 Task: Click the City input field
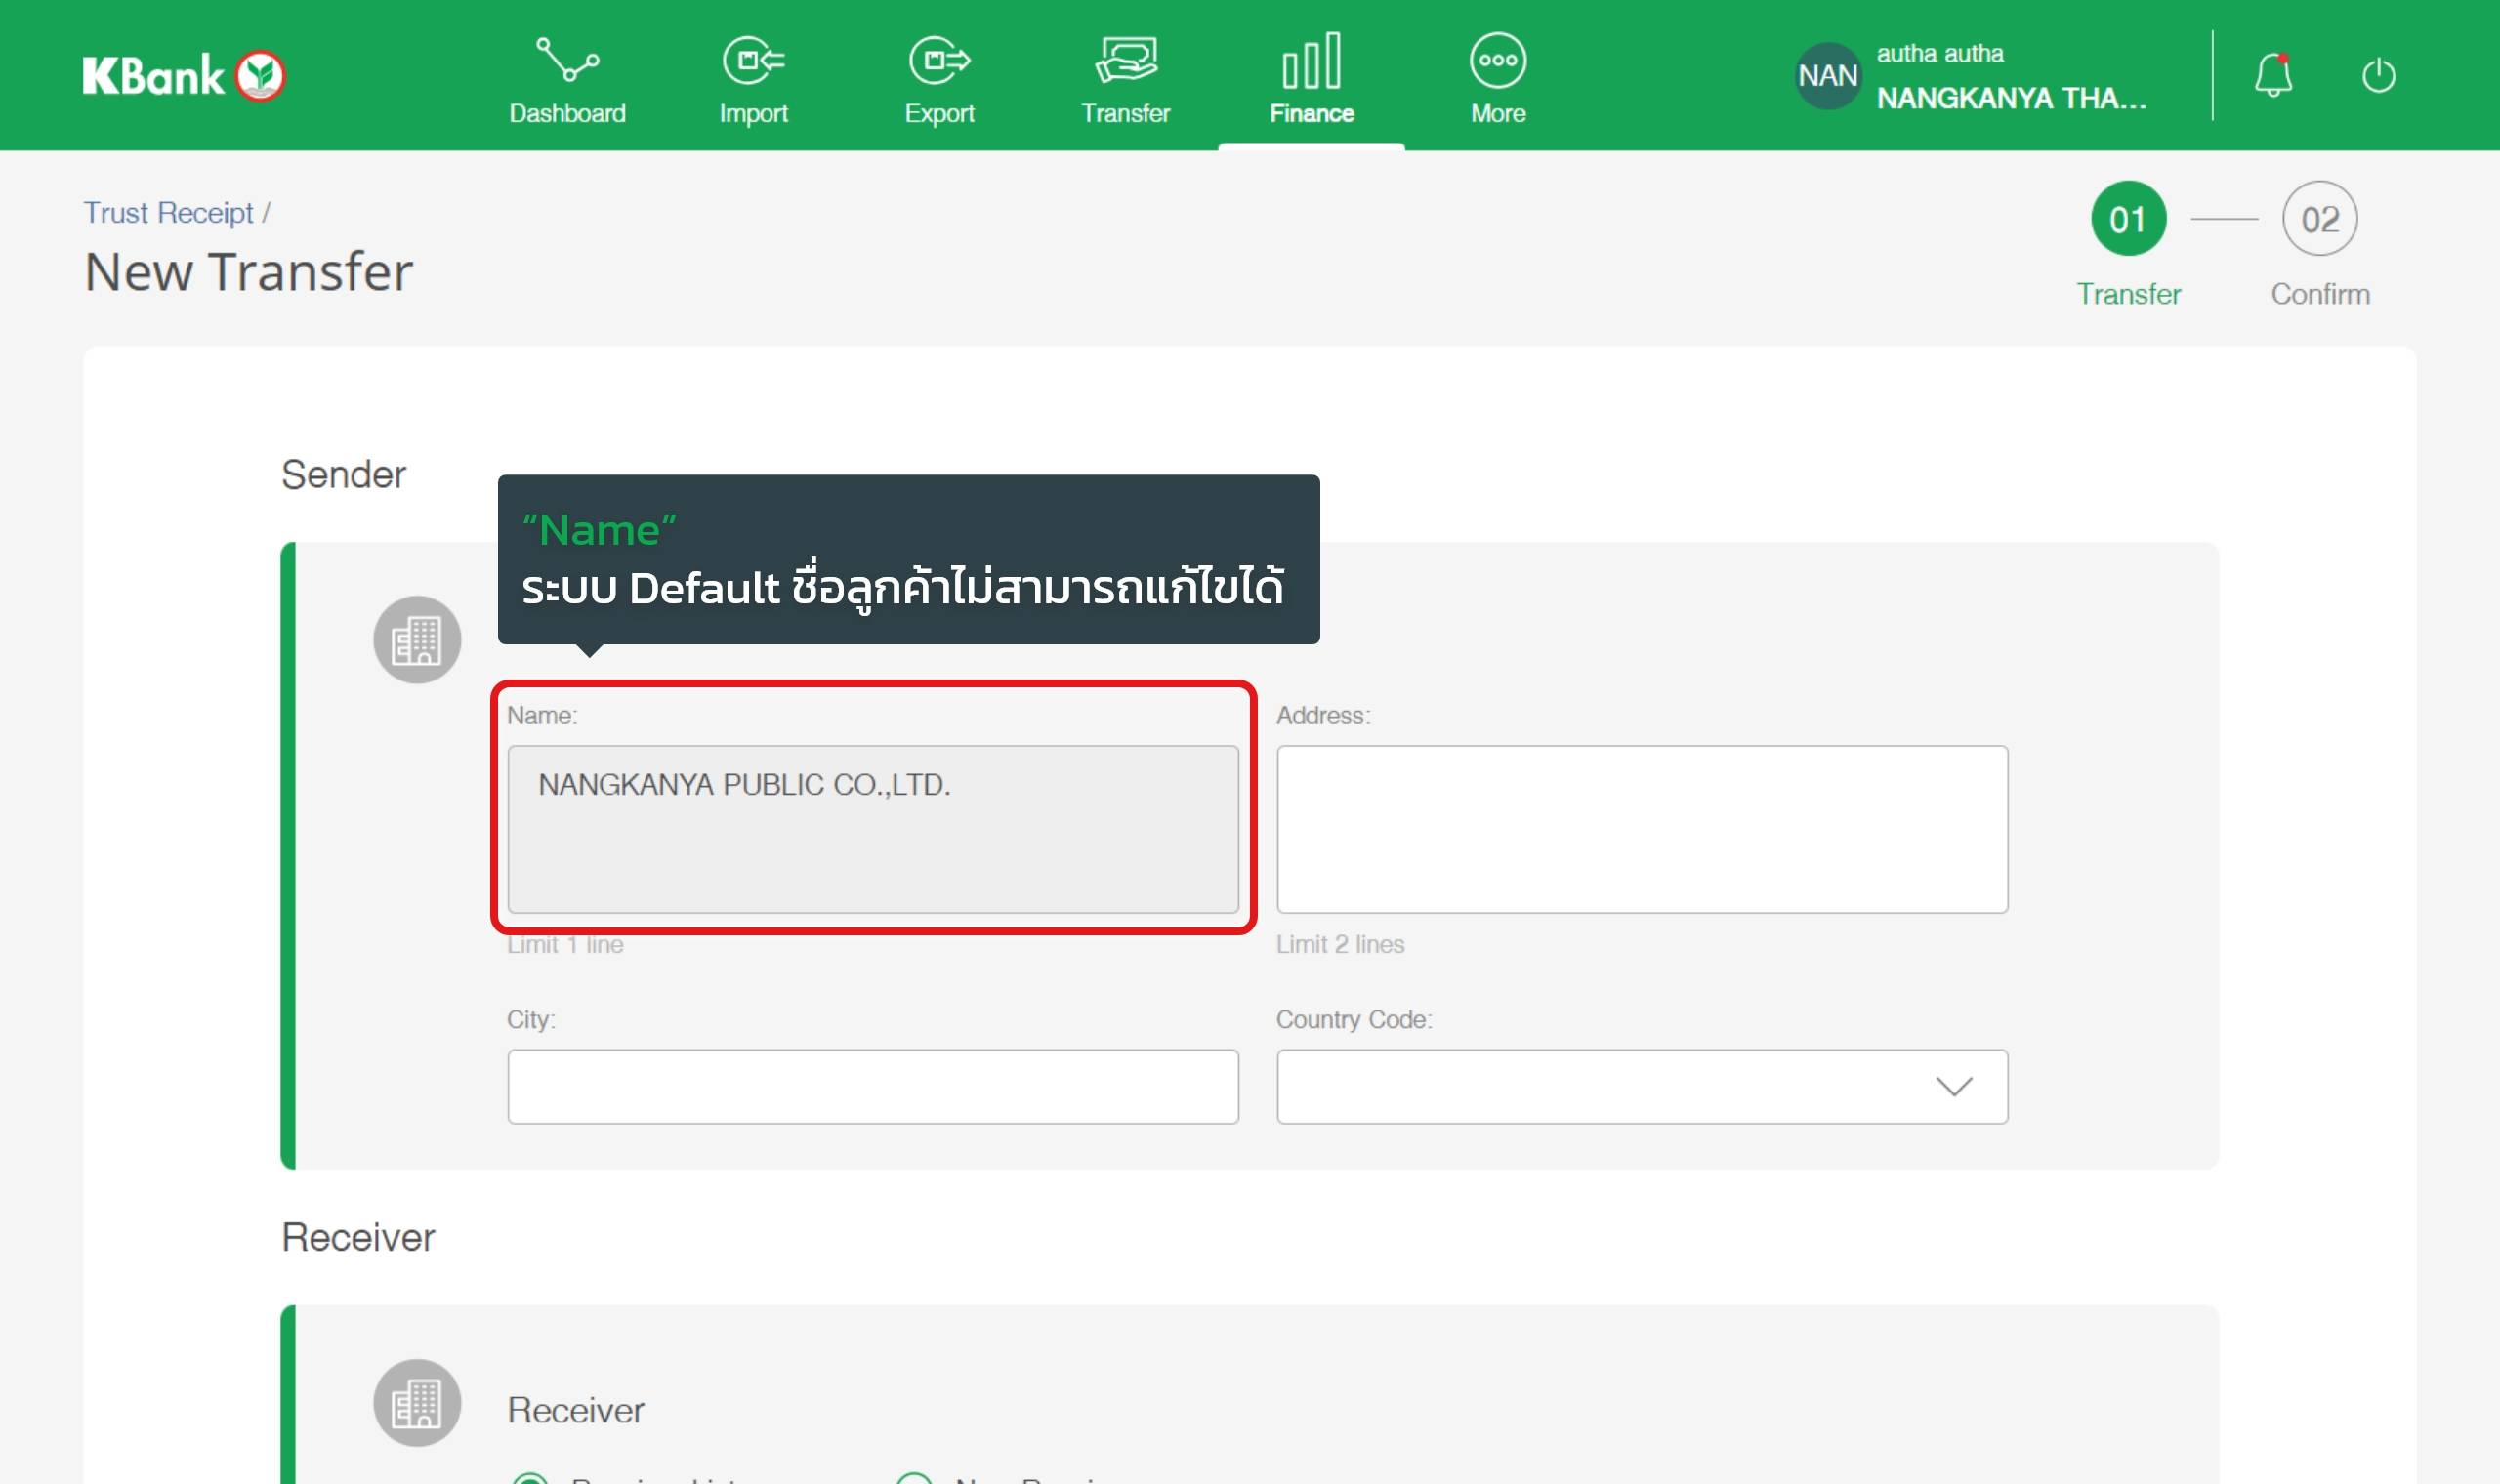[x=872, y=1086]
